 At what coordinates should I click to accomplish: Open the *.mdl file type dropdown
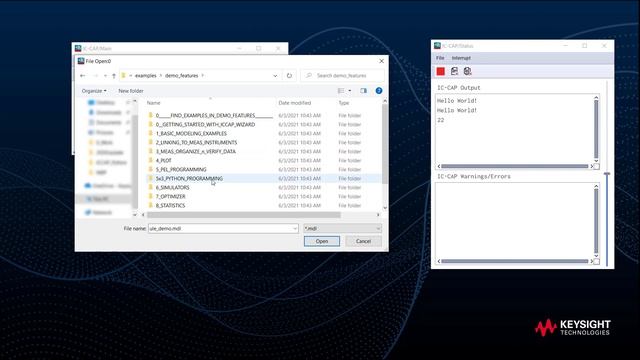pyautogui.click(x=342, y=229)
